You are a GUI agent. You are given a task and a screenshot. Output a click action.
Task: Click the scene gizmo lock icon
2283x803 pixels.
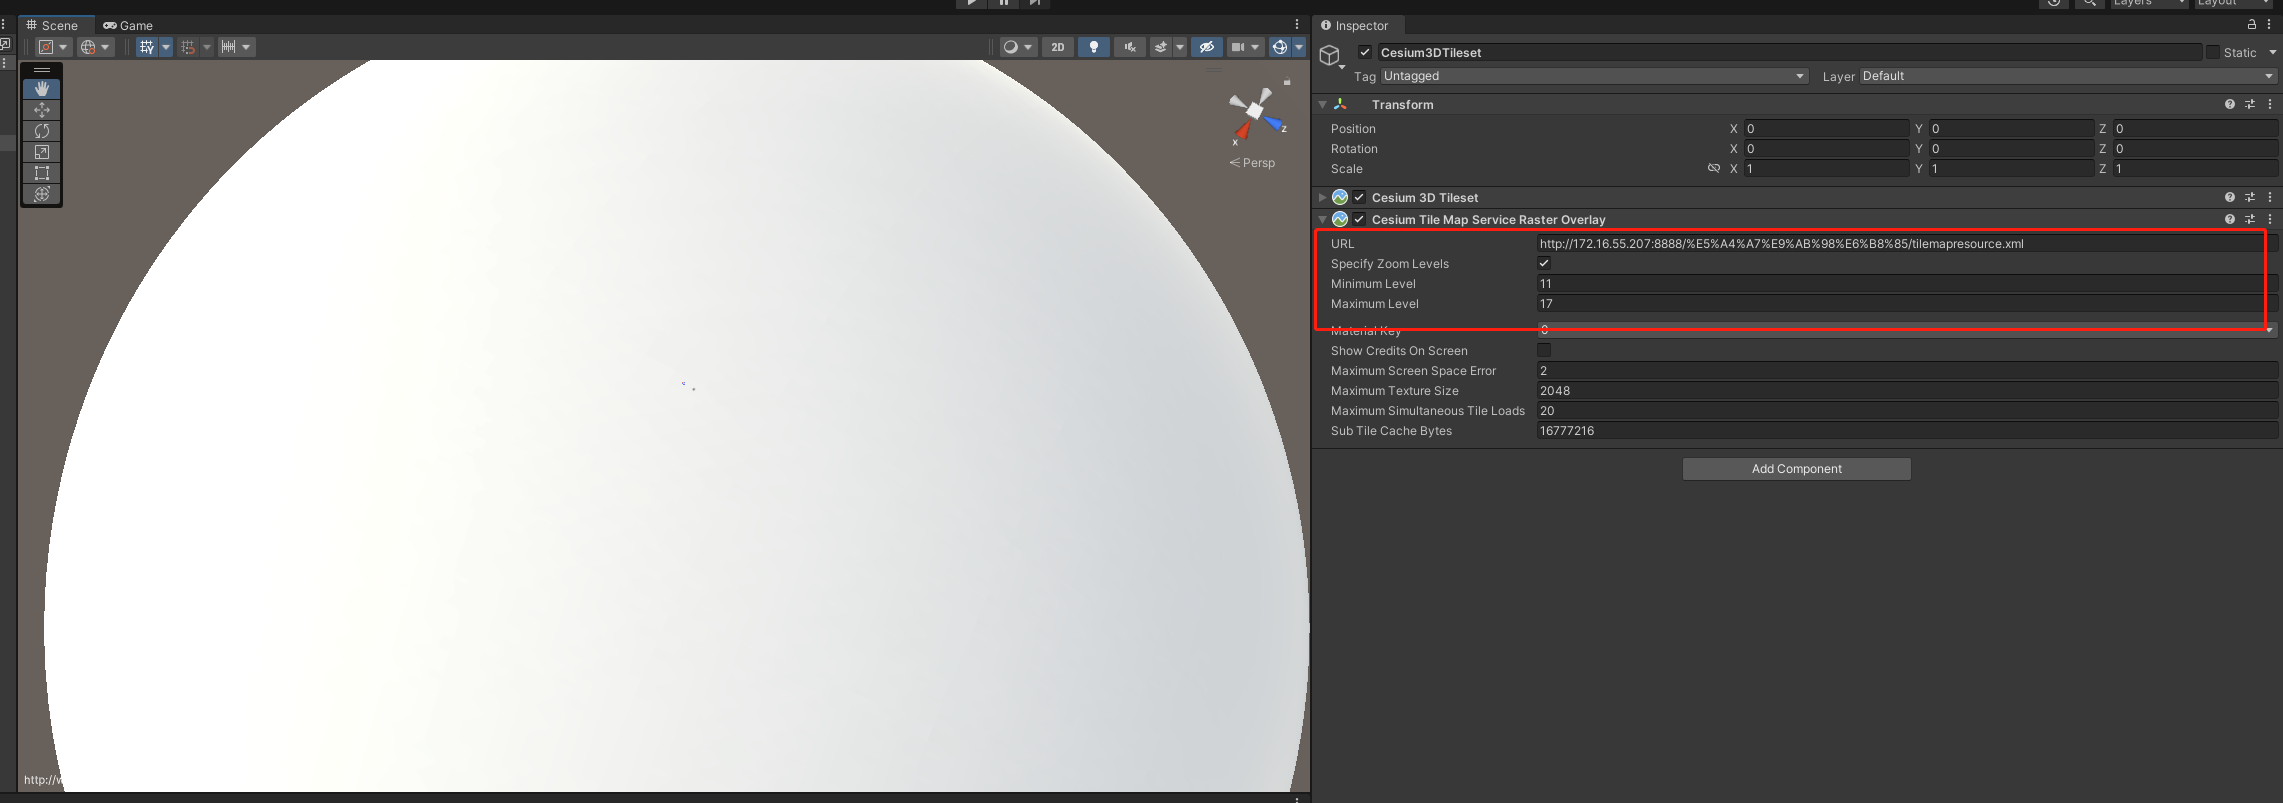[x=1287, y=82]
